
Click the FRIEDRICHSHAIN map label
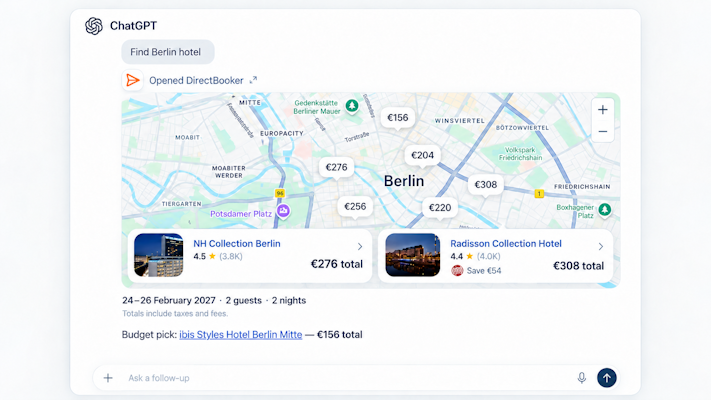(582, 186)
